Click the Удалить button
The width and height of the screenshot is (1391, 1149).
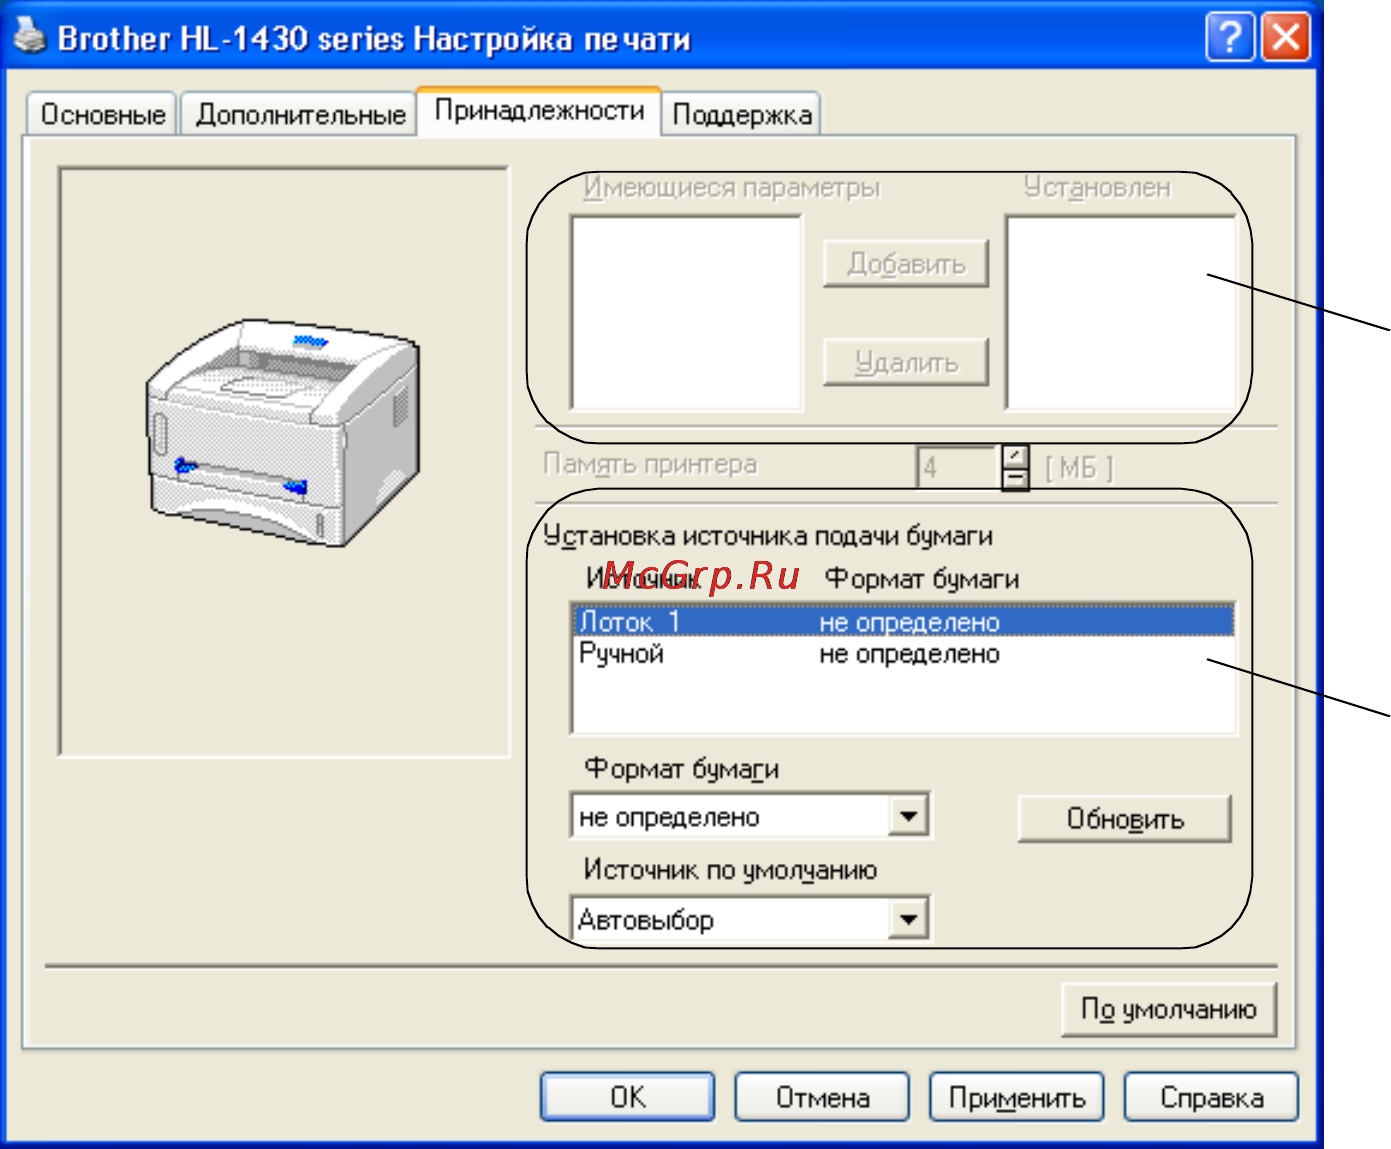(906, 362)
